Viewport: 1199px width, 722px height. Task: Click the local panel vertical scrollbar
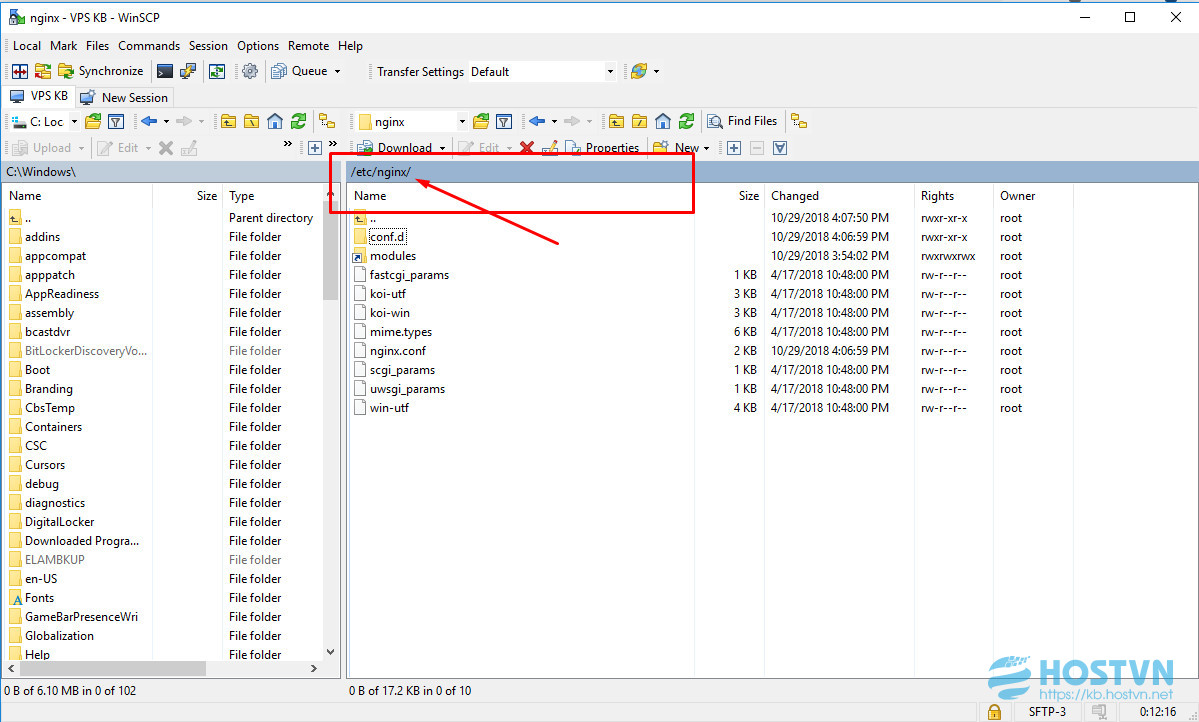[x=330, y=252]
